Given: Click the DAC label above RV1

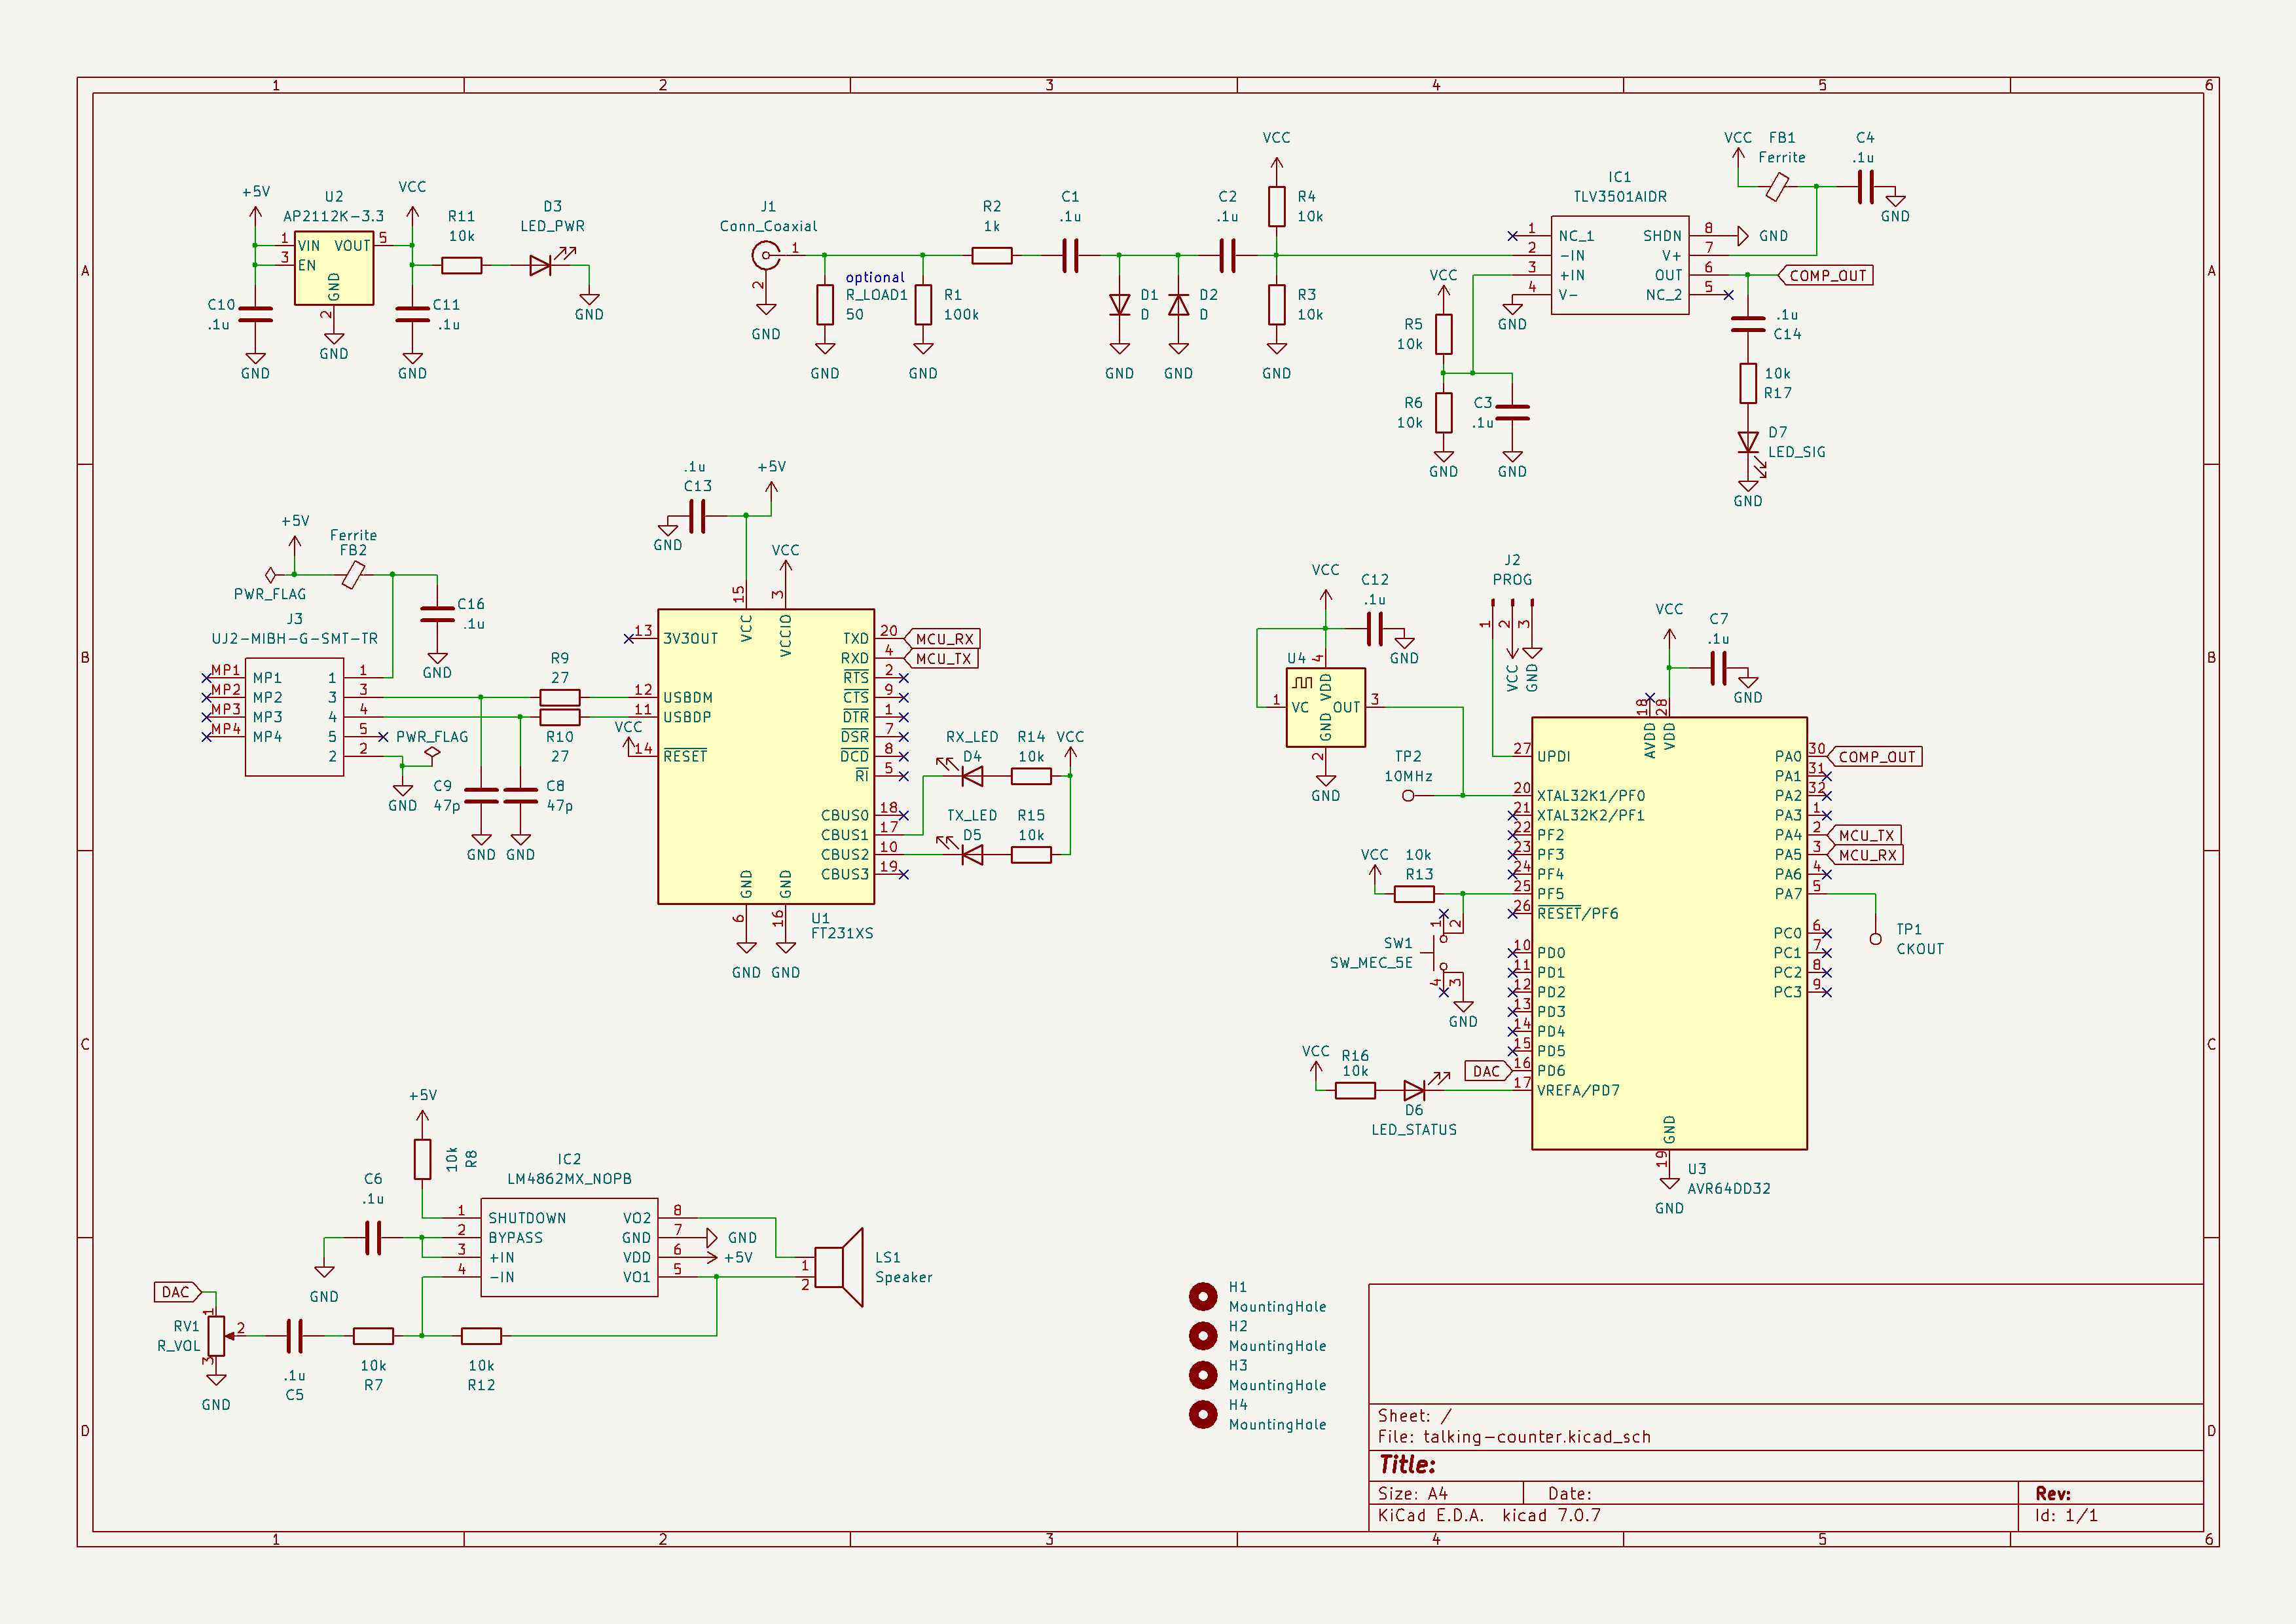Looking at the screenshot, I should point(177,1292).
